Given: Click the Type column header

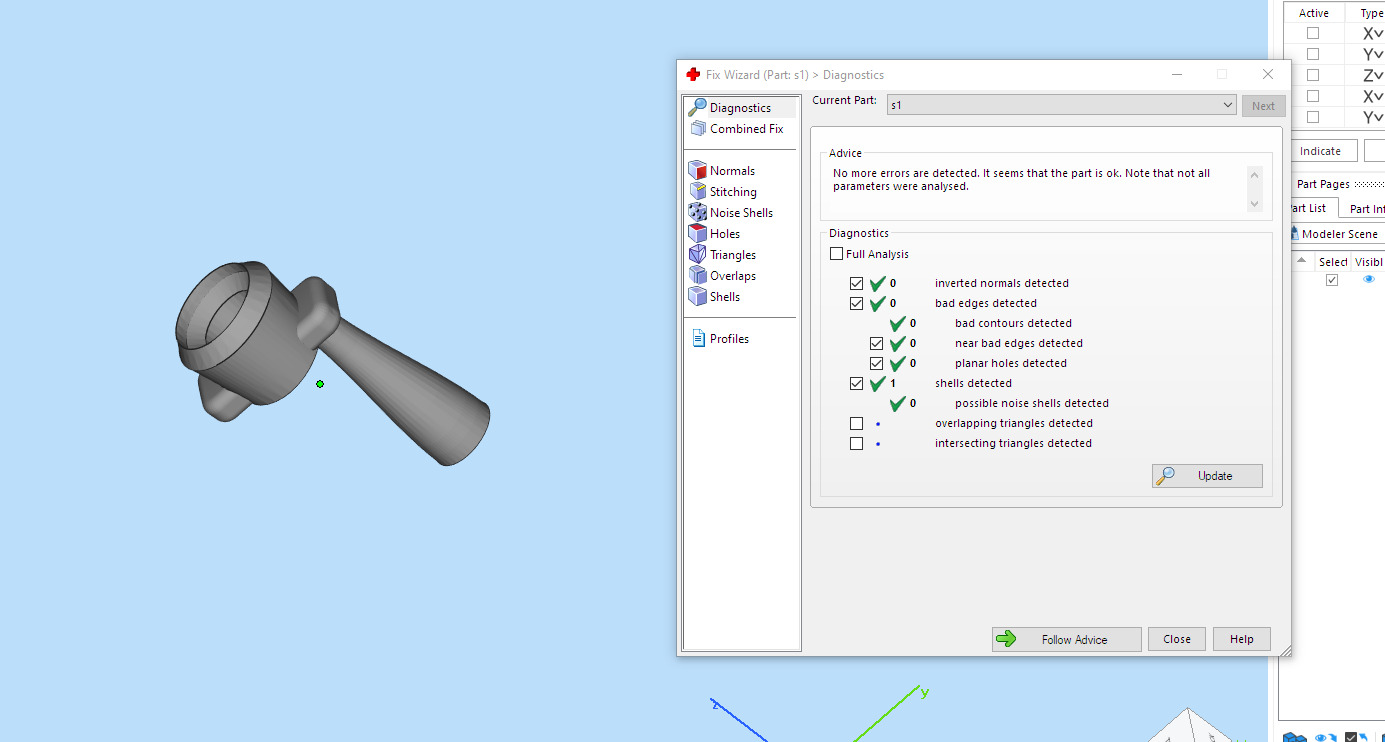Looking at the screenshot, I should point(1371,13).
